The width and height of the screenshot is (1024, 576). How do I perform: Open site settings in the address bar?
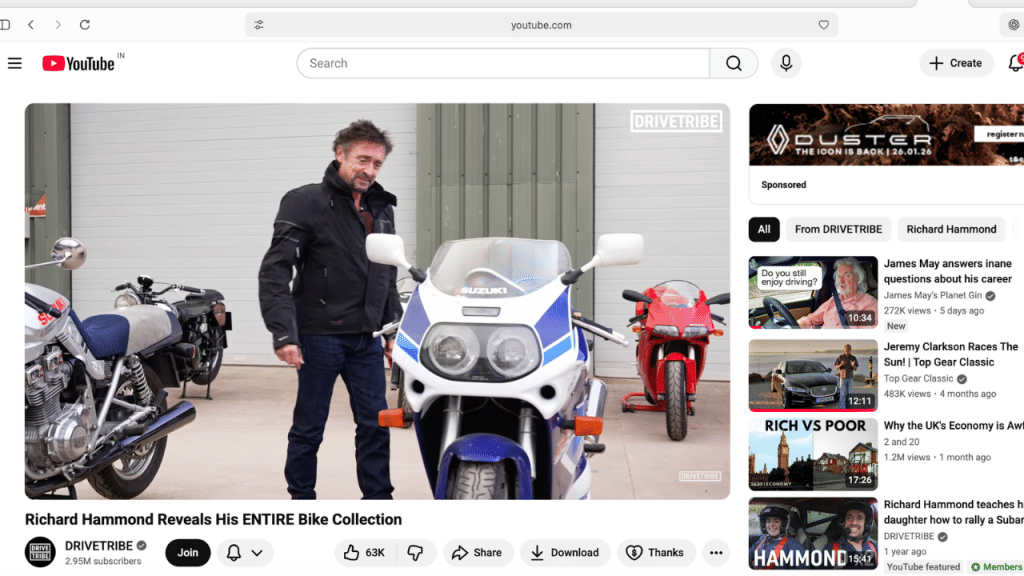(259, 25)
